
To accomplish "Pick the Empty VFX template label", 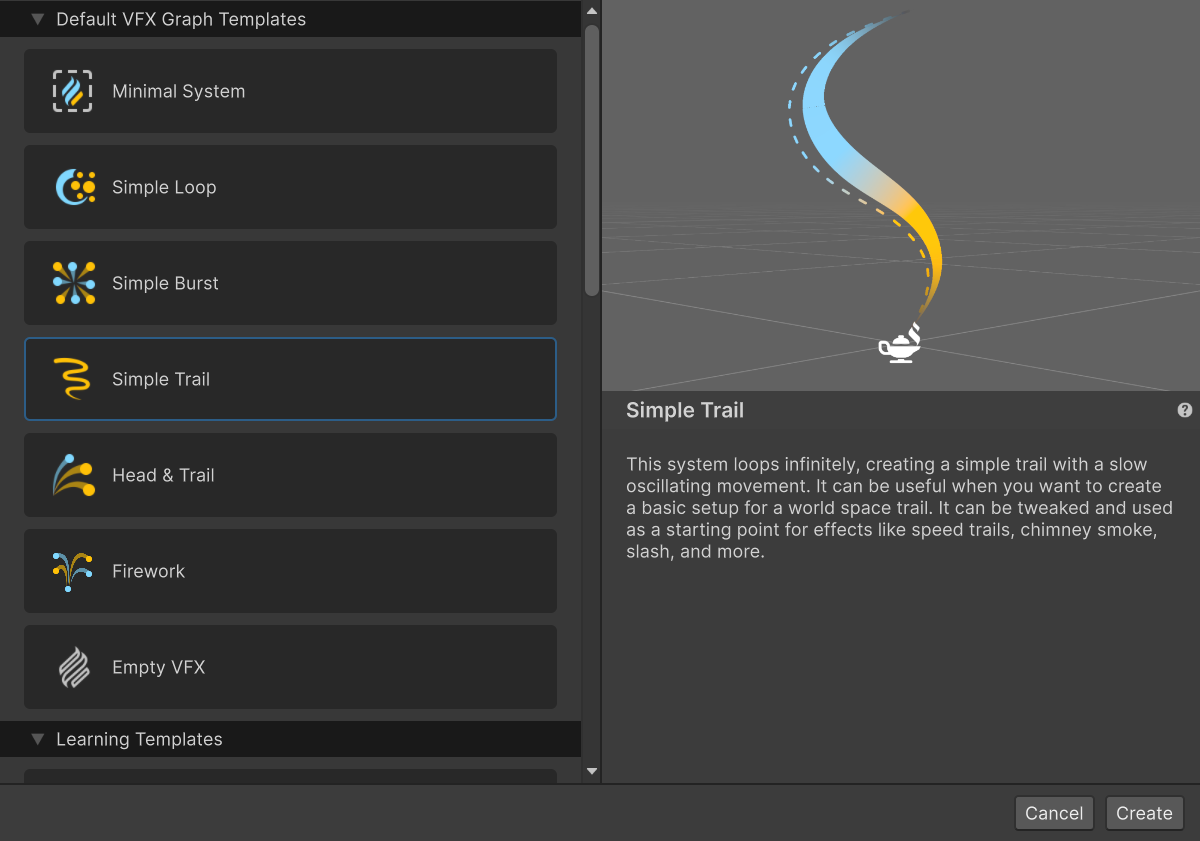I will [x=158, y=667].
